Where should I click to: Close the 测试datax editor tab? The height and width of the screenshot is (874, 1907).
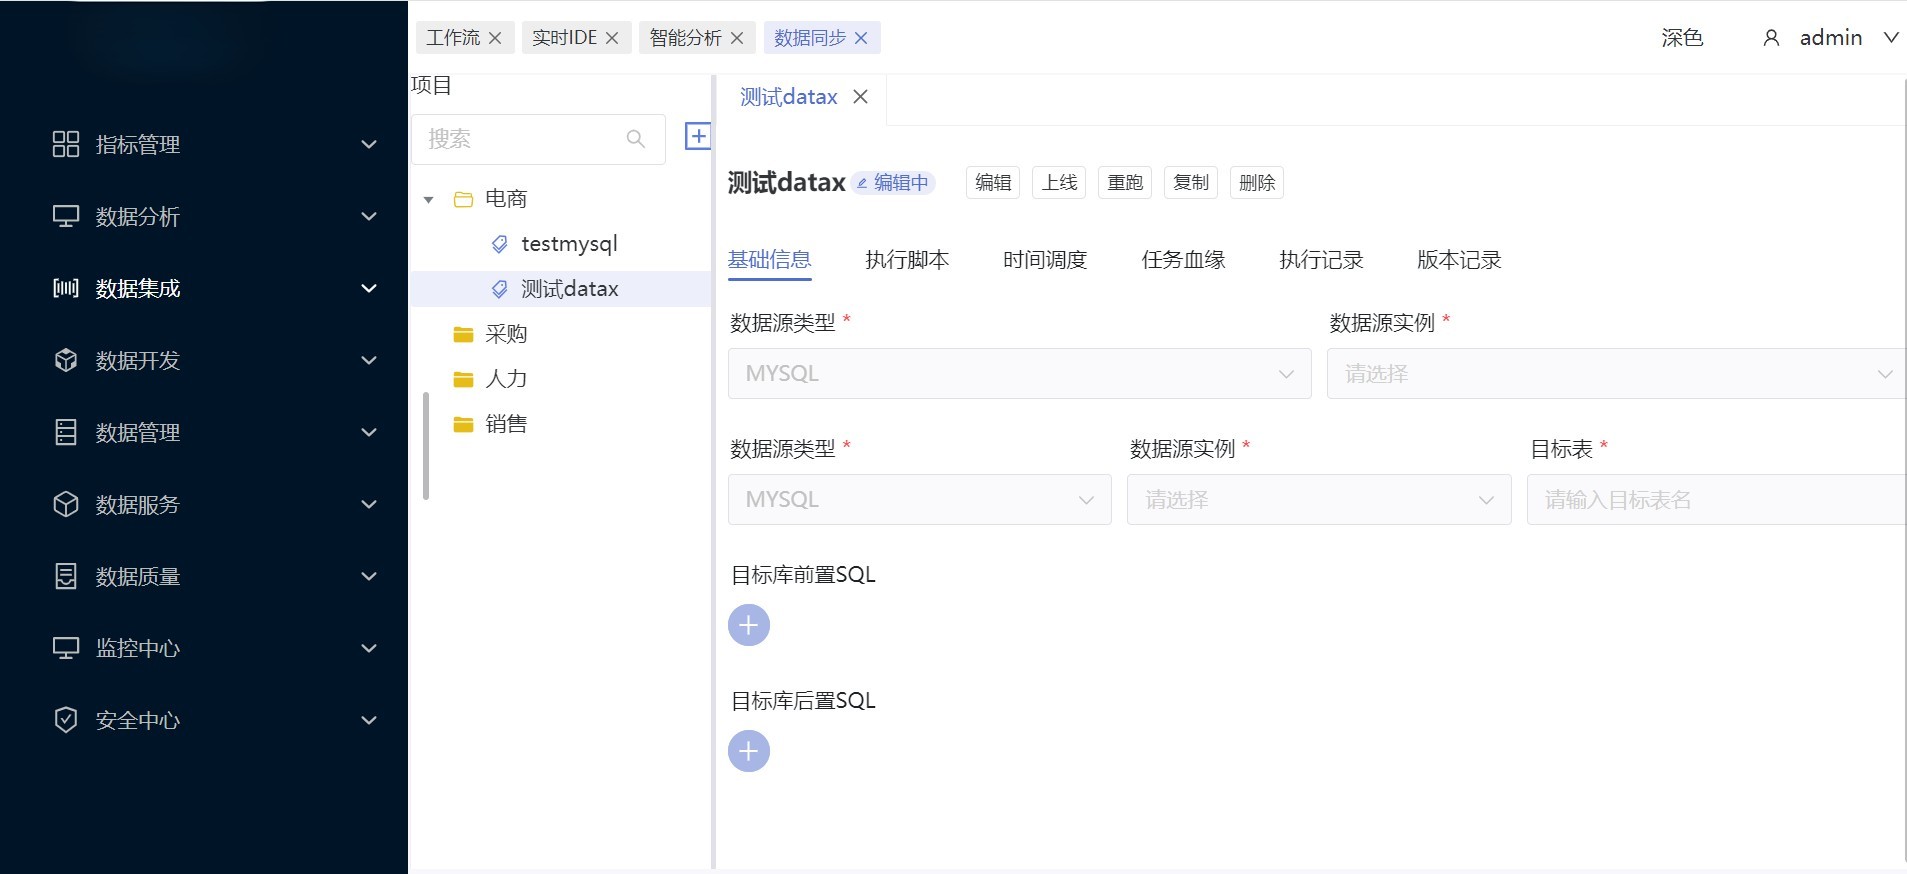[x=860, y=97]
